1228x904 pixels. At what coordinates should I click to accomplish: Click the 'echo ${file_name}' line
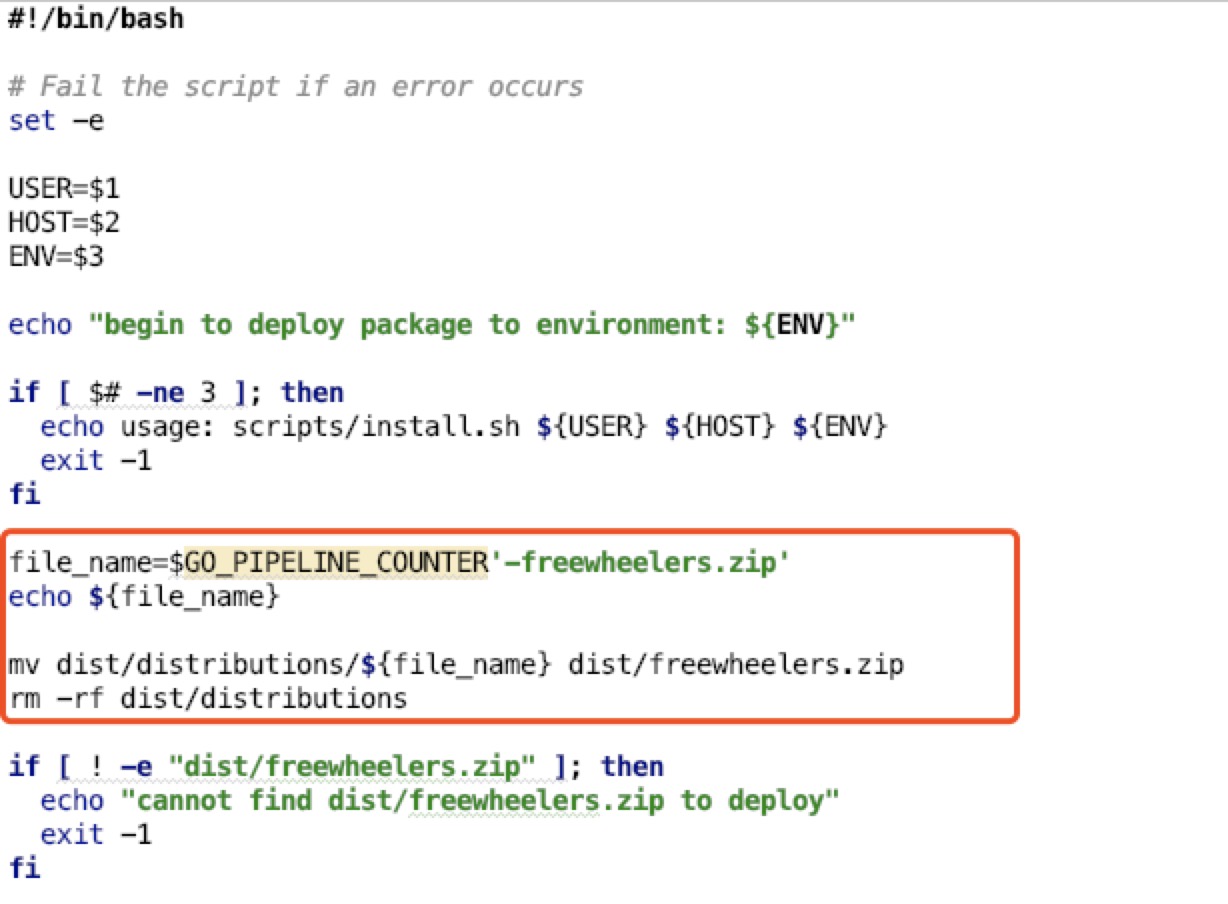point(144,597)
